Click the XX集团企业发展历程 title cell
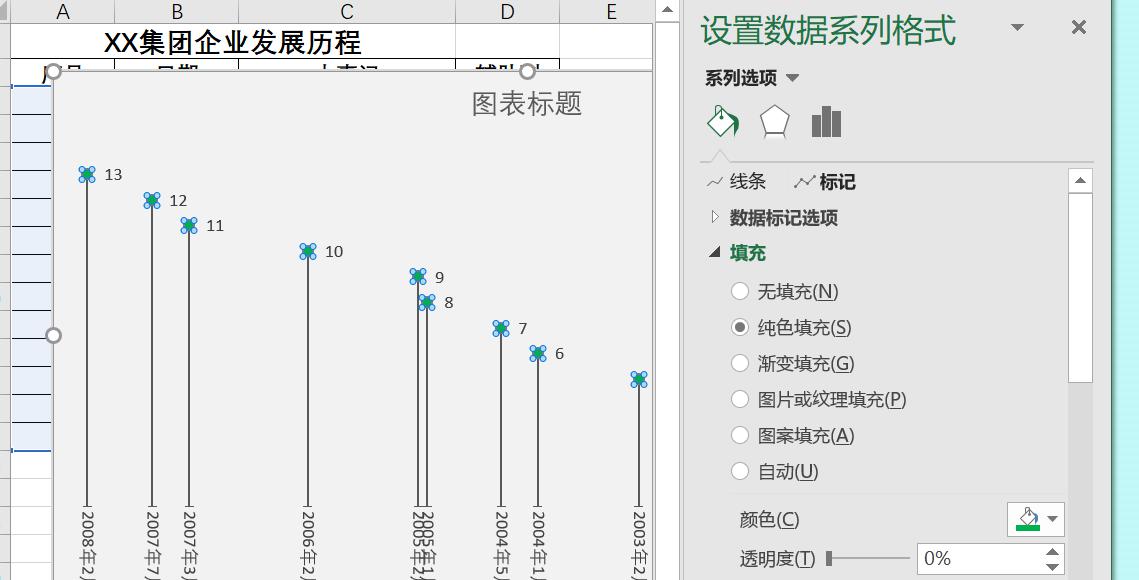Image resolution: width=1139 pixels, height=580 pixels. (x=232, y=42)
